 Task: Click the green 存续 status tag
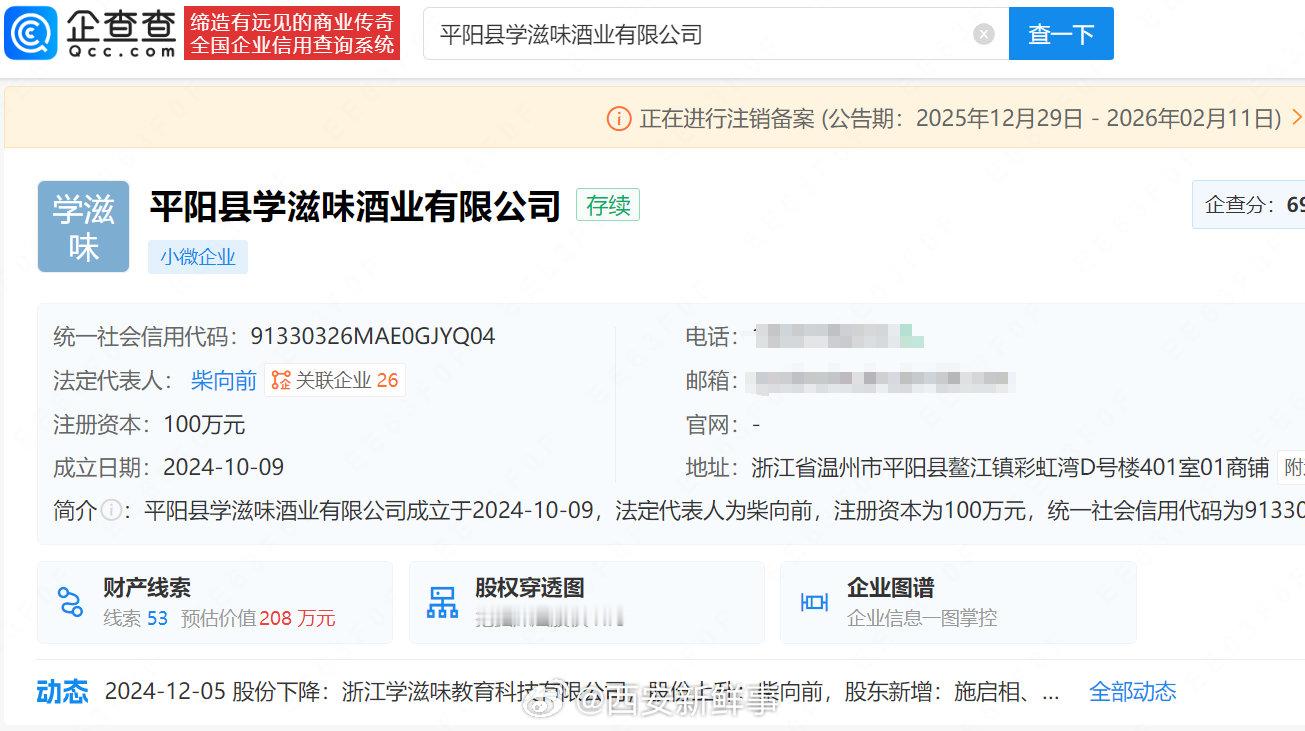[x=607, y=205]
